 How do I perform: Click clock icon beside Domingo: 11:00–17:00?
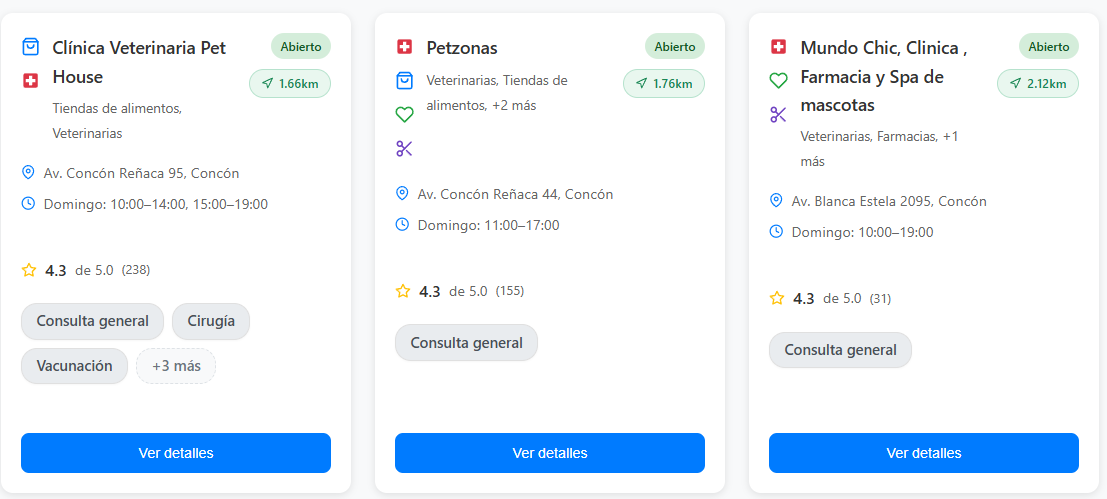(402, 225)
